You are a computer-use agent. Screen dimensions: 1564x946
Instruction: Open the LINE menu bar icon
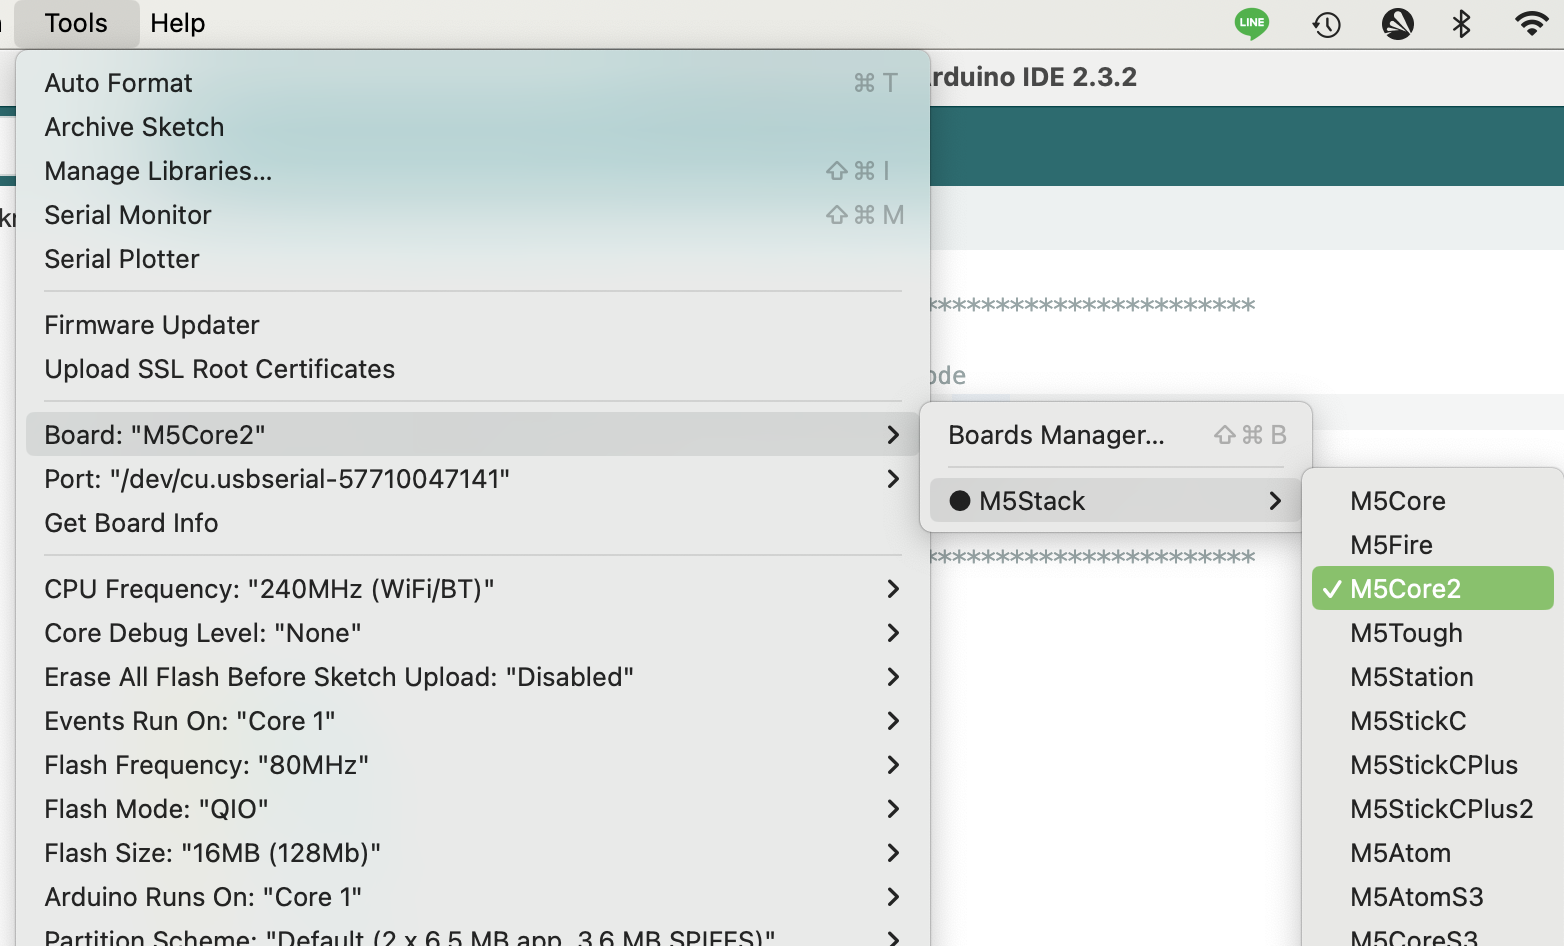click(1251, 23)
